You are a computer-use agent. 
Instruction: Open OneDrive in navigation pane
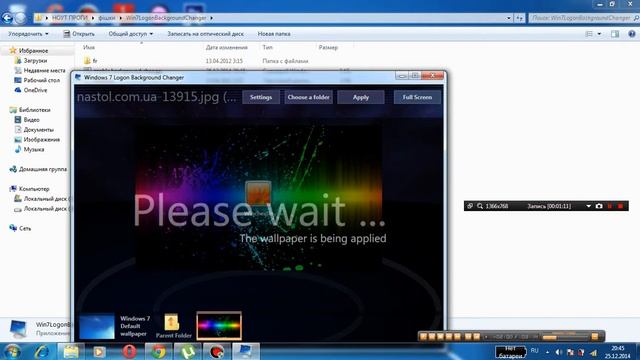point(35,90)
